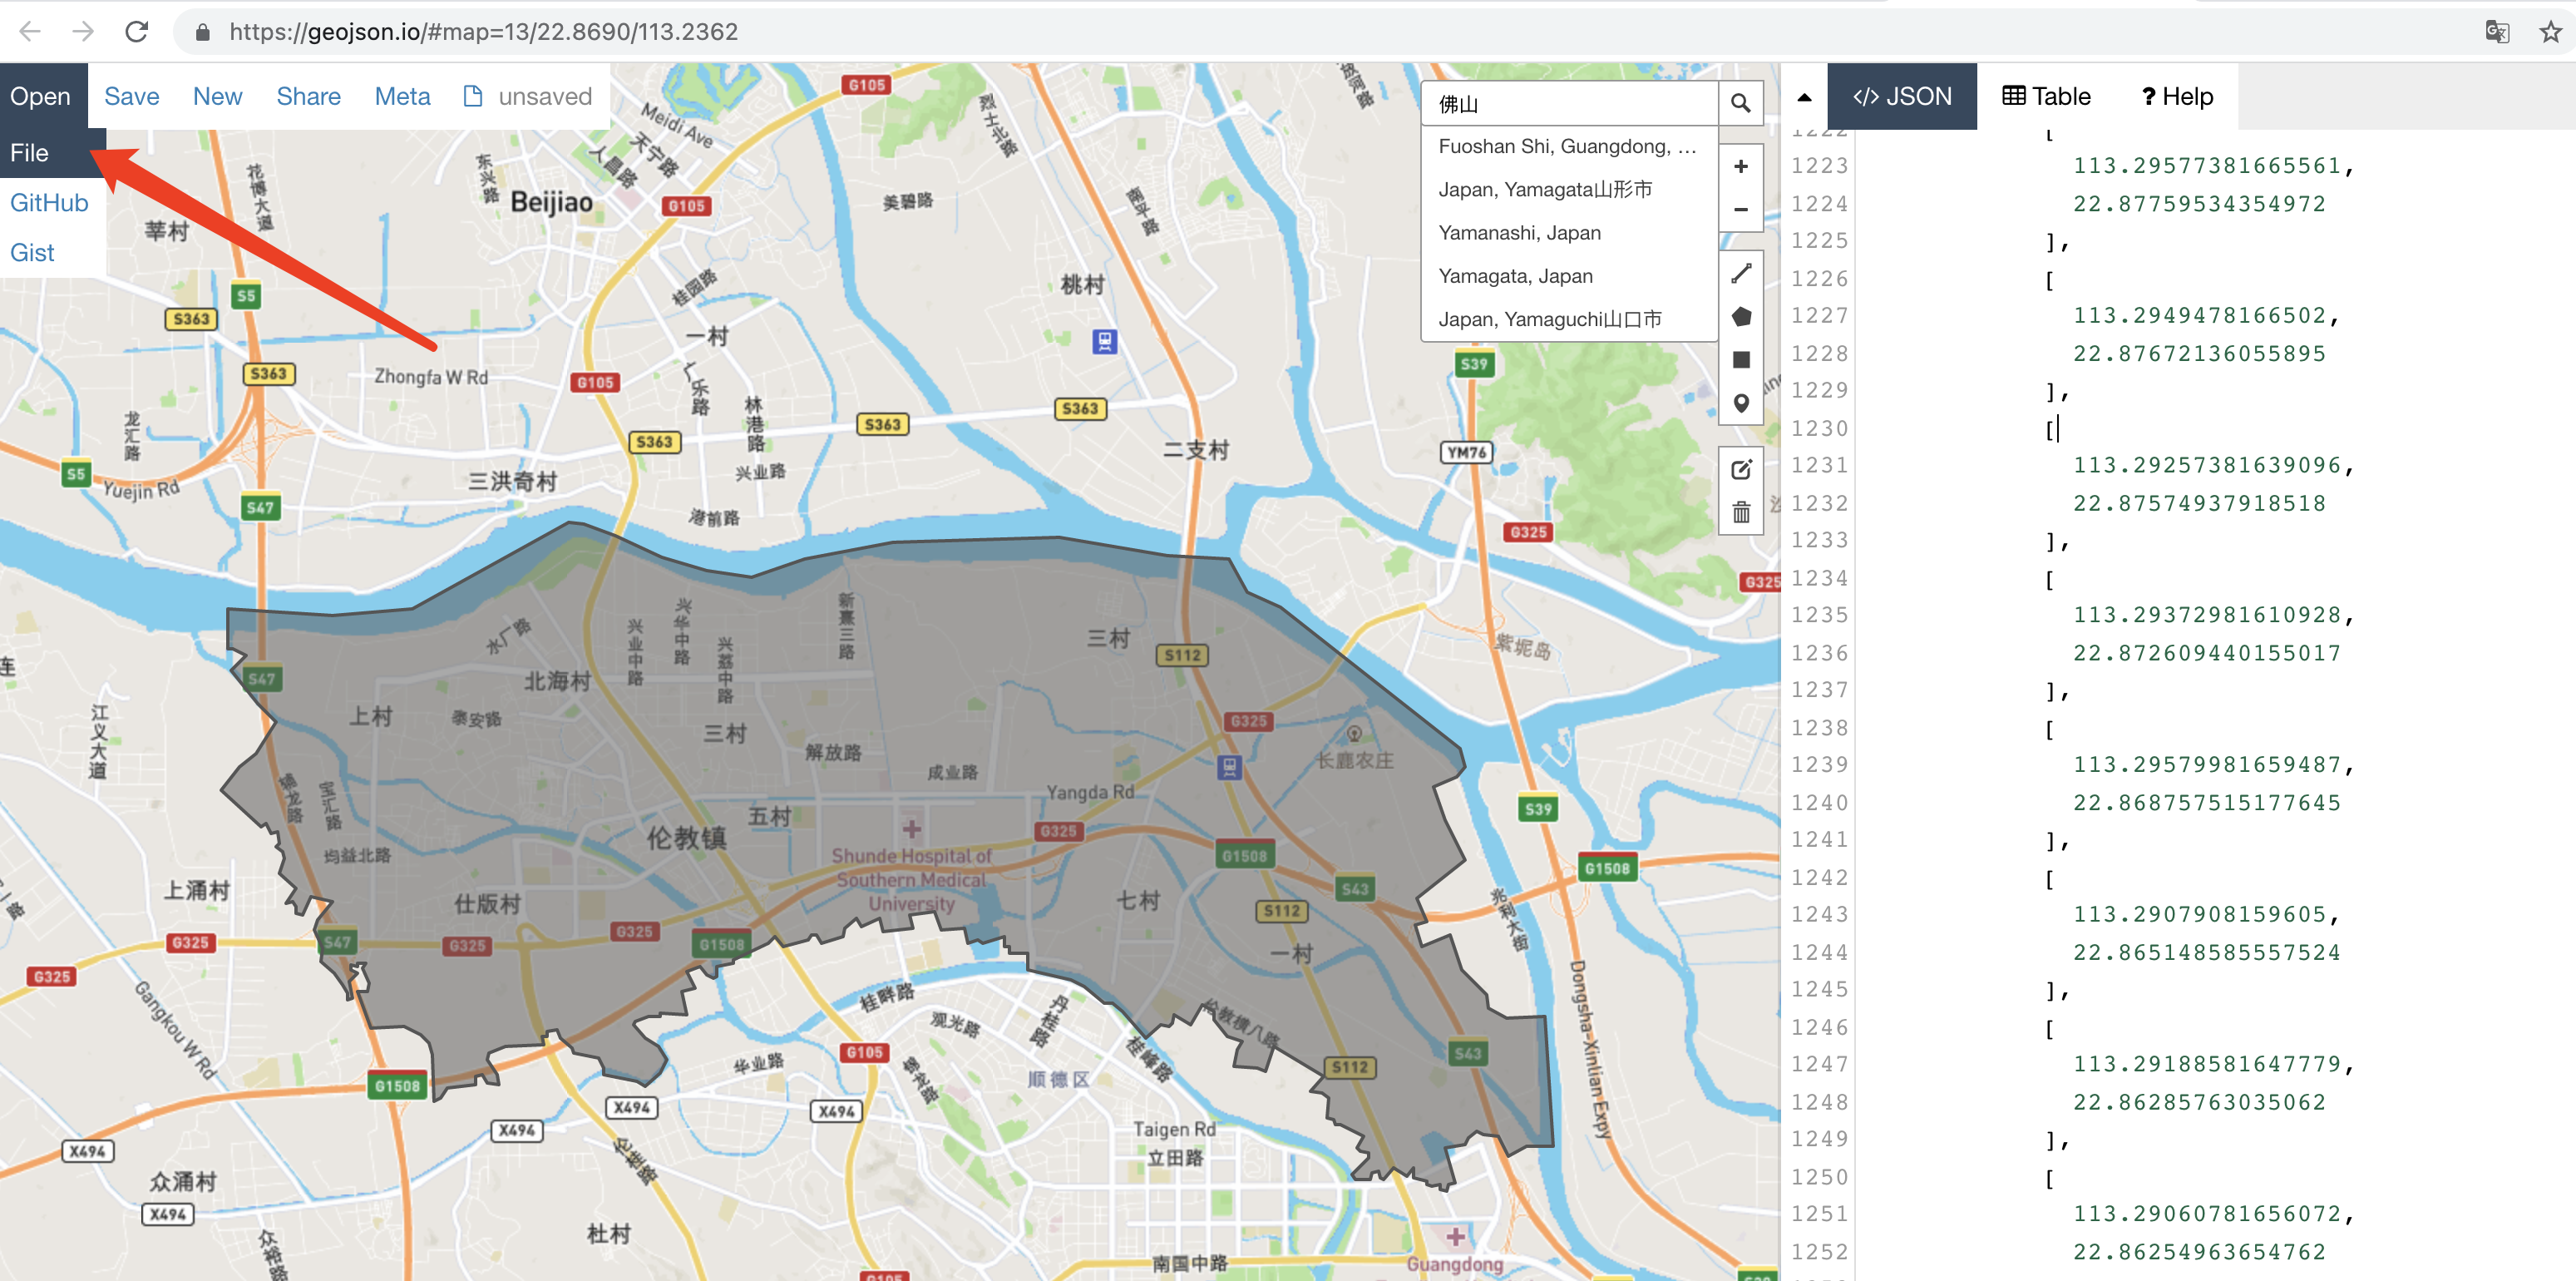
Task: Go forward using browser forward arrow
Action: tap(83, 31)
